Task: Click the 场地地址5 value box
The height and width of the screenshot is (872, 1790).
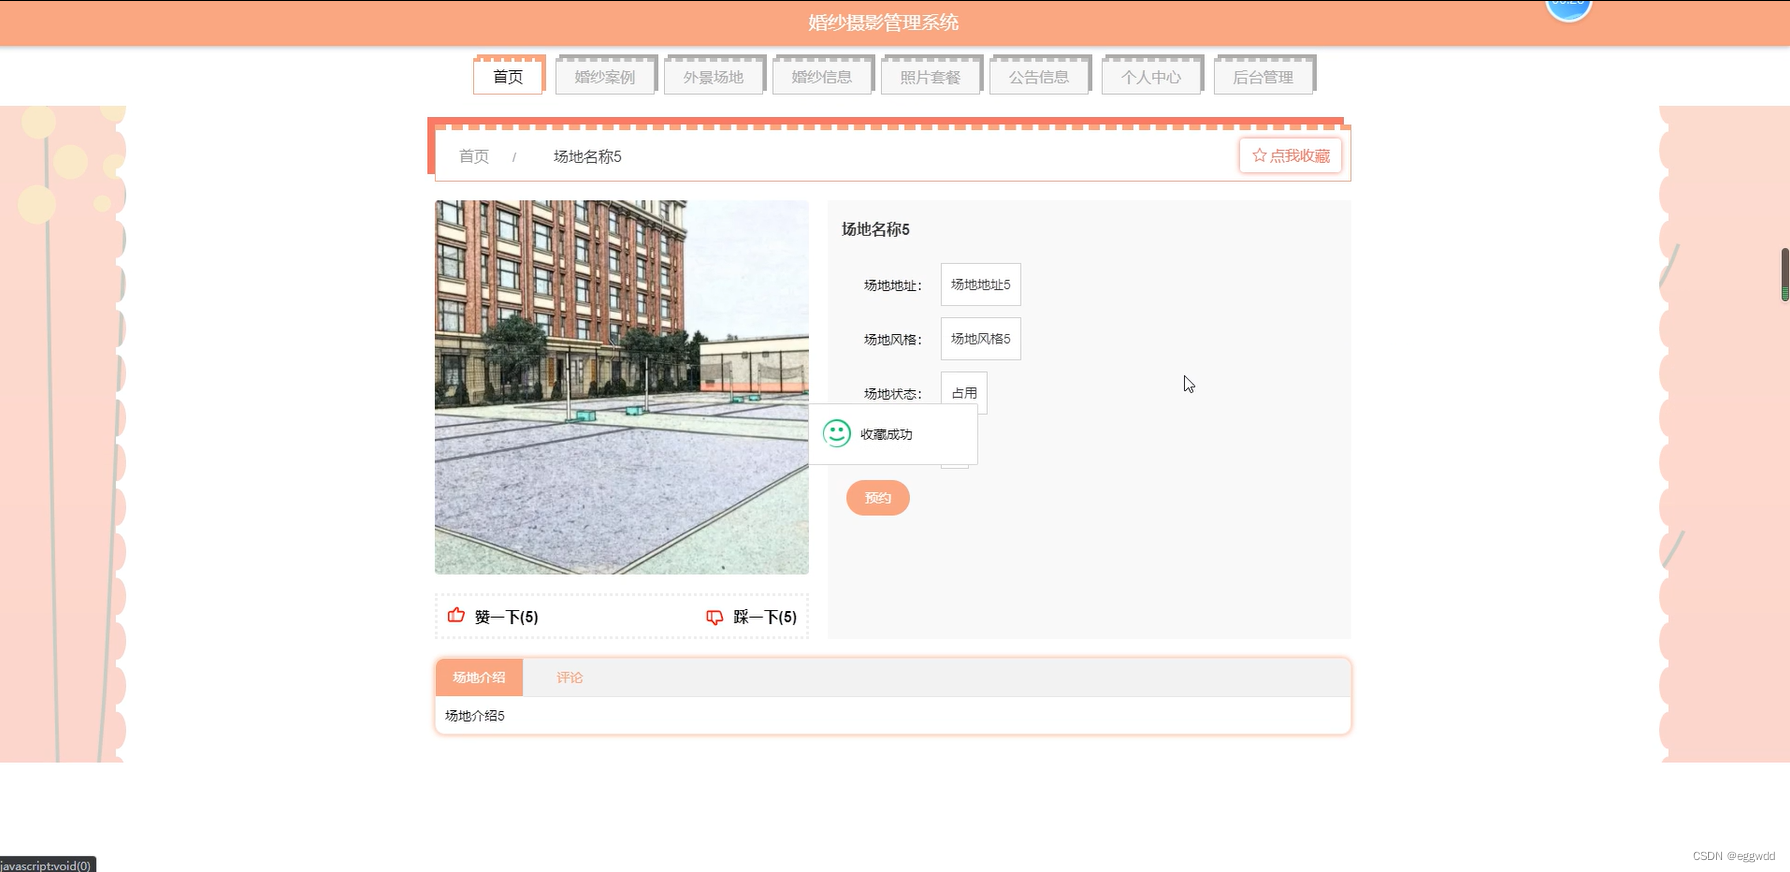Action: coord(981,284)
